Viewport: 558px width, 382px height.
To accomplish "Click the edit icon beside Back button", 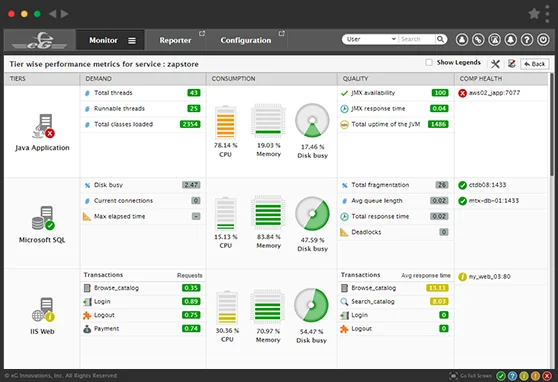I will pyautogui.click(x=512, y=64).
